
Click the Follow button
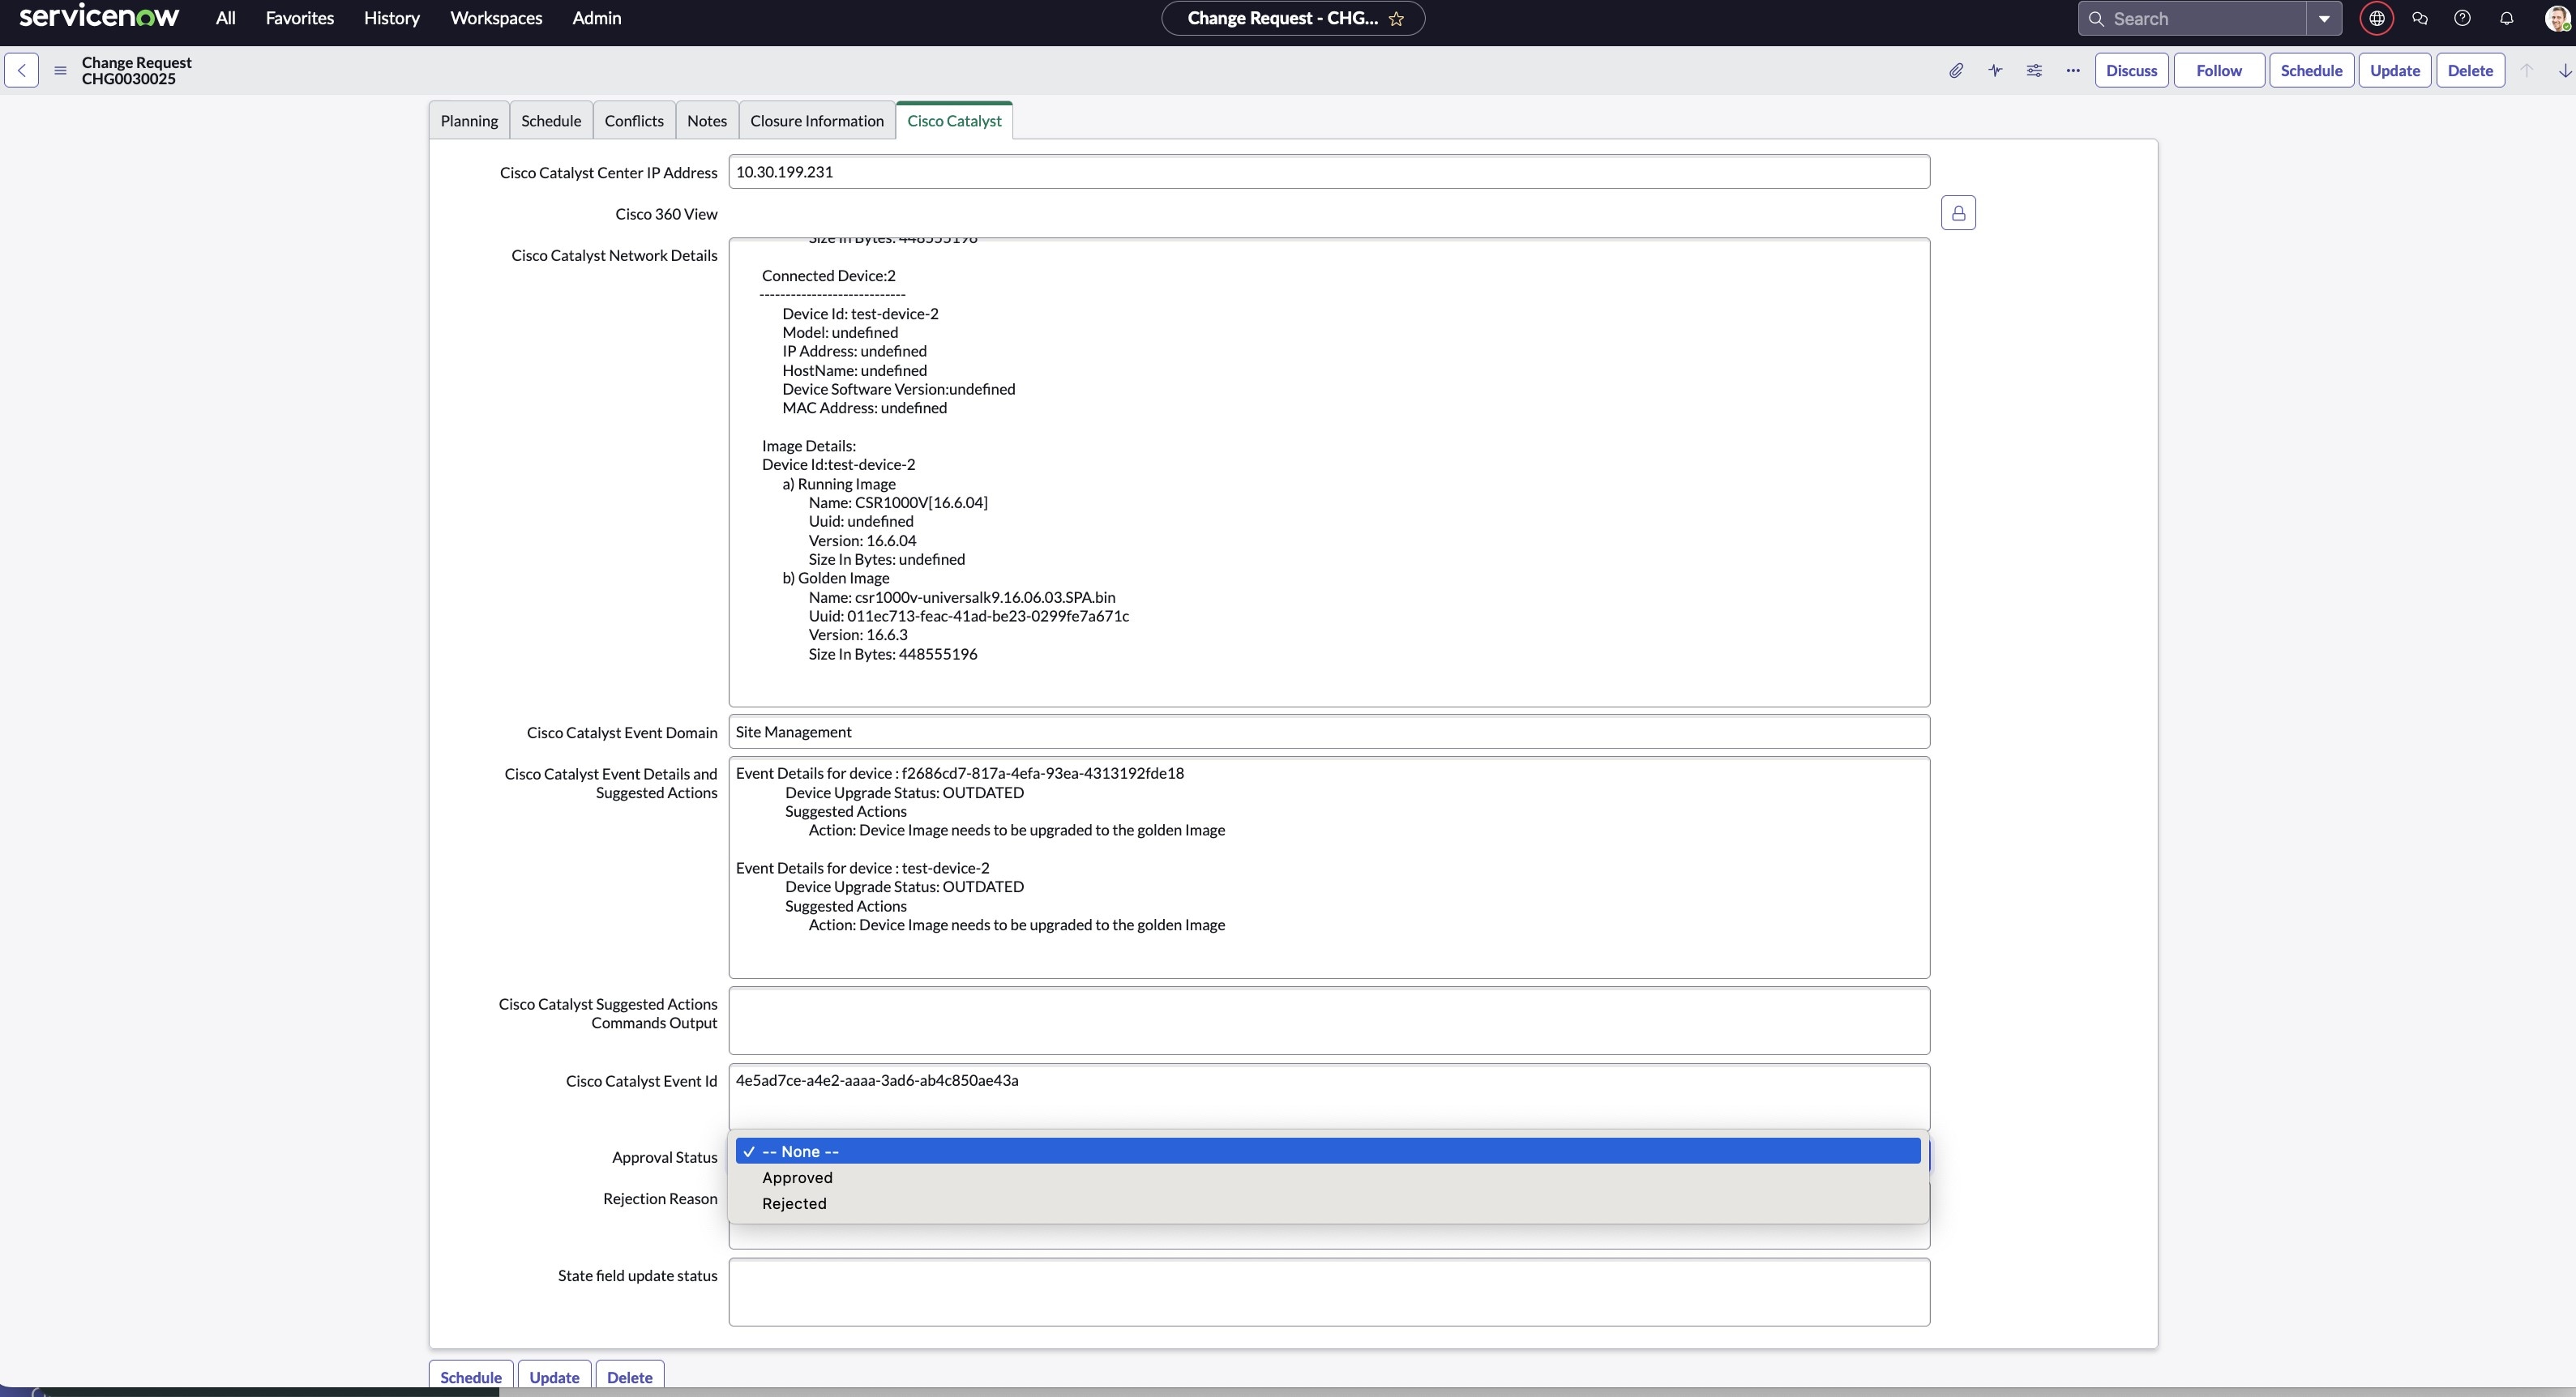click(2219, 70)
